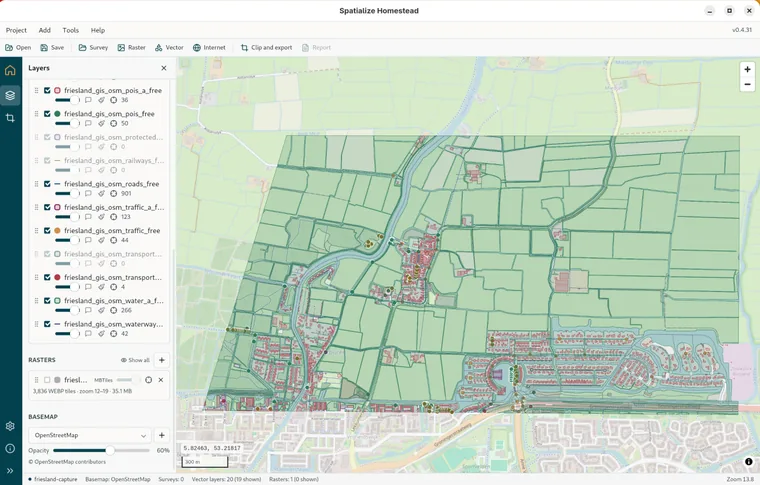Edit style of friesland_gis_osm_pois_a_free layer

(x=101, y=100)
